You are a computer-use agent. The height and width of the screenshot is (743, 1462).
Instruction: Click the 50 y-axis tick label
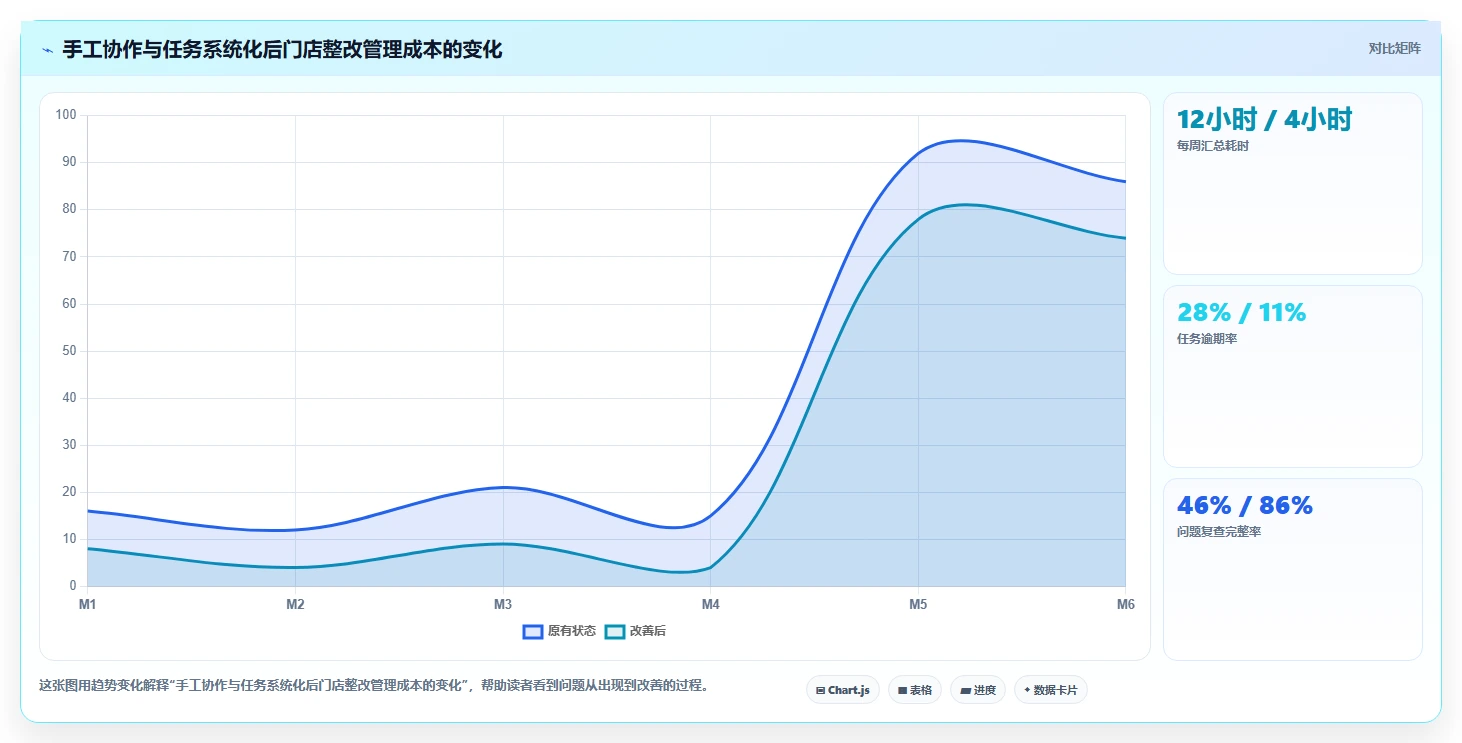(69, 351)
